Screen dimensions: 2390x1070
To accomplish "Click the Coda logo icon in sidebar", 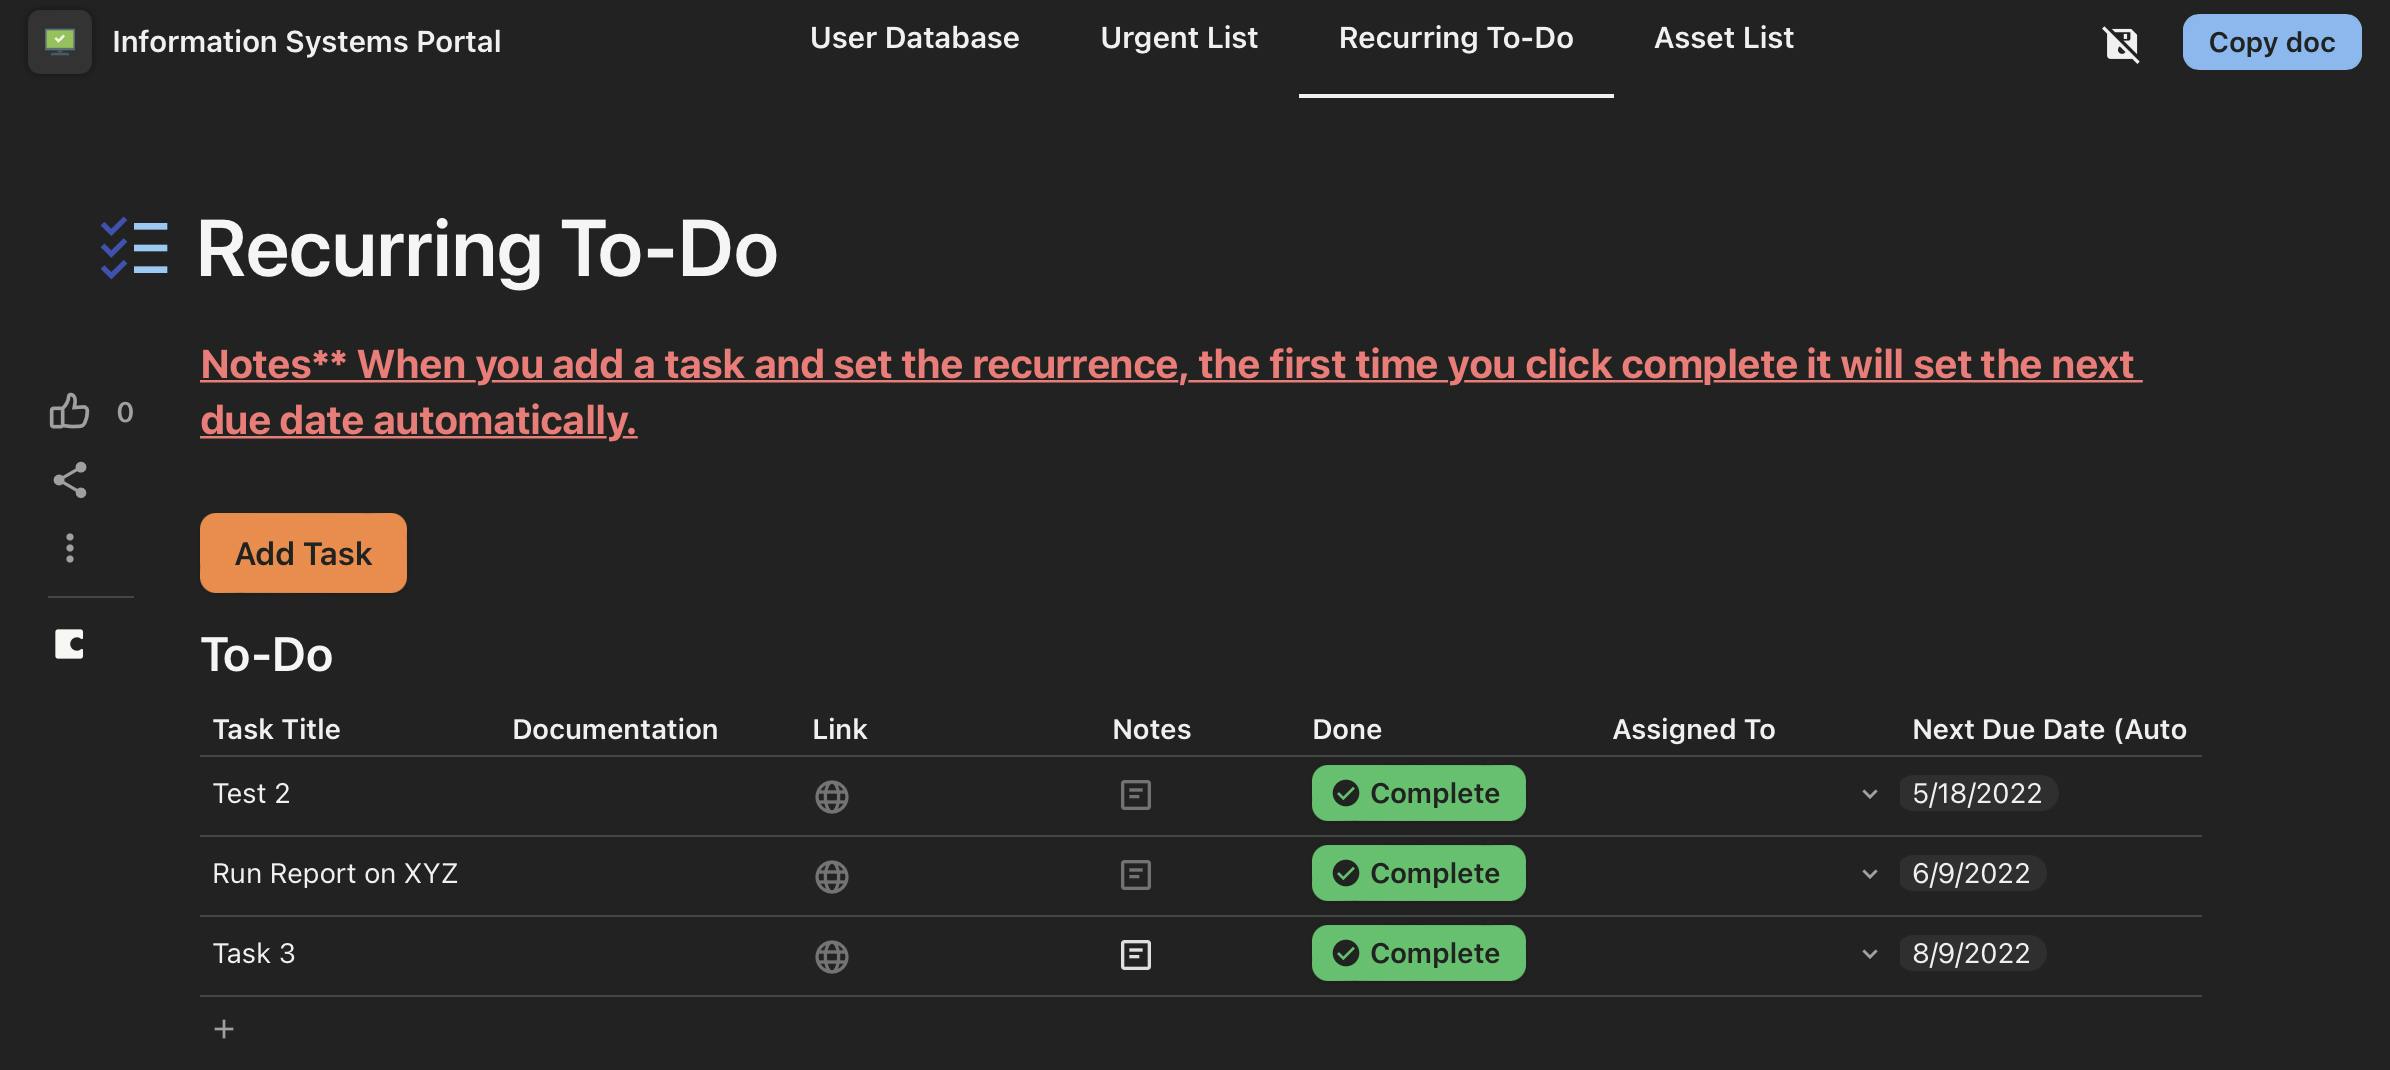I will pos(69,644).
